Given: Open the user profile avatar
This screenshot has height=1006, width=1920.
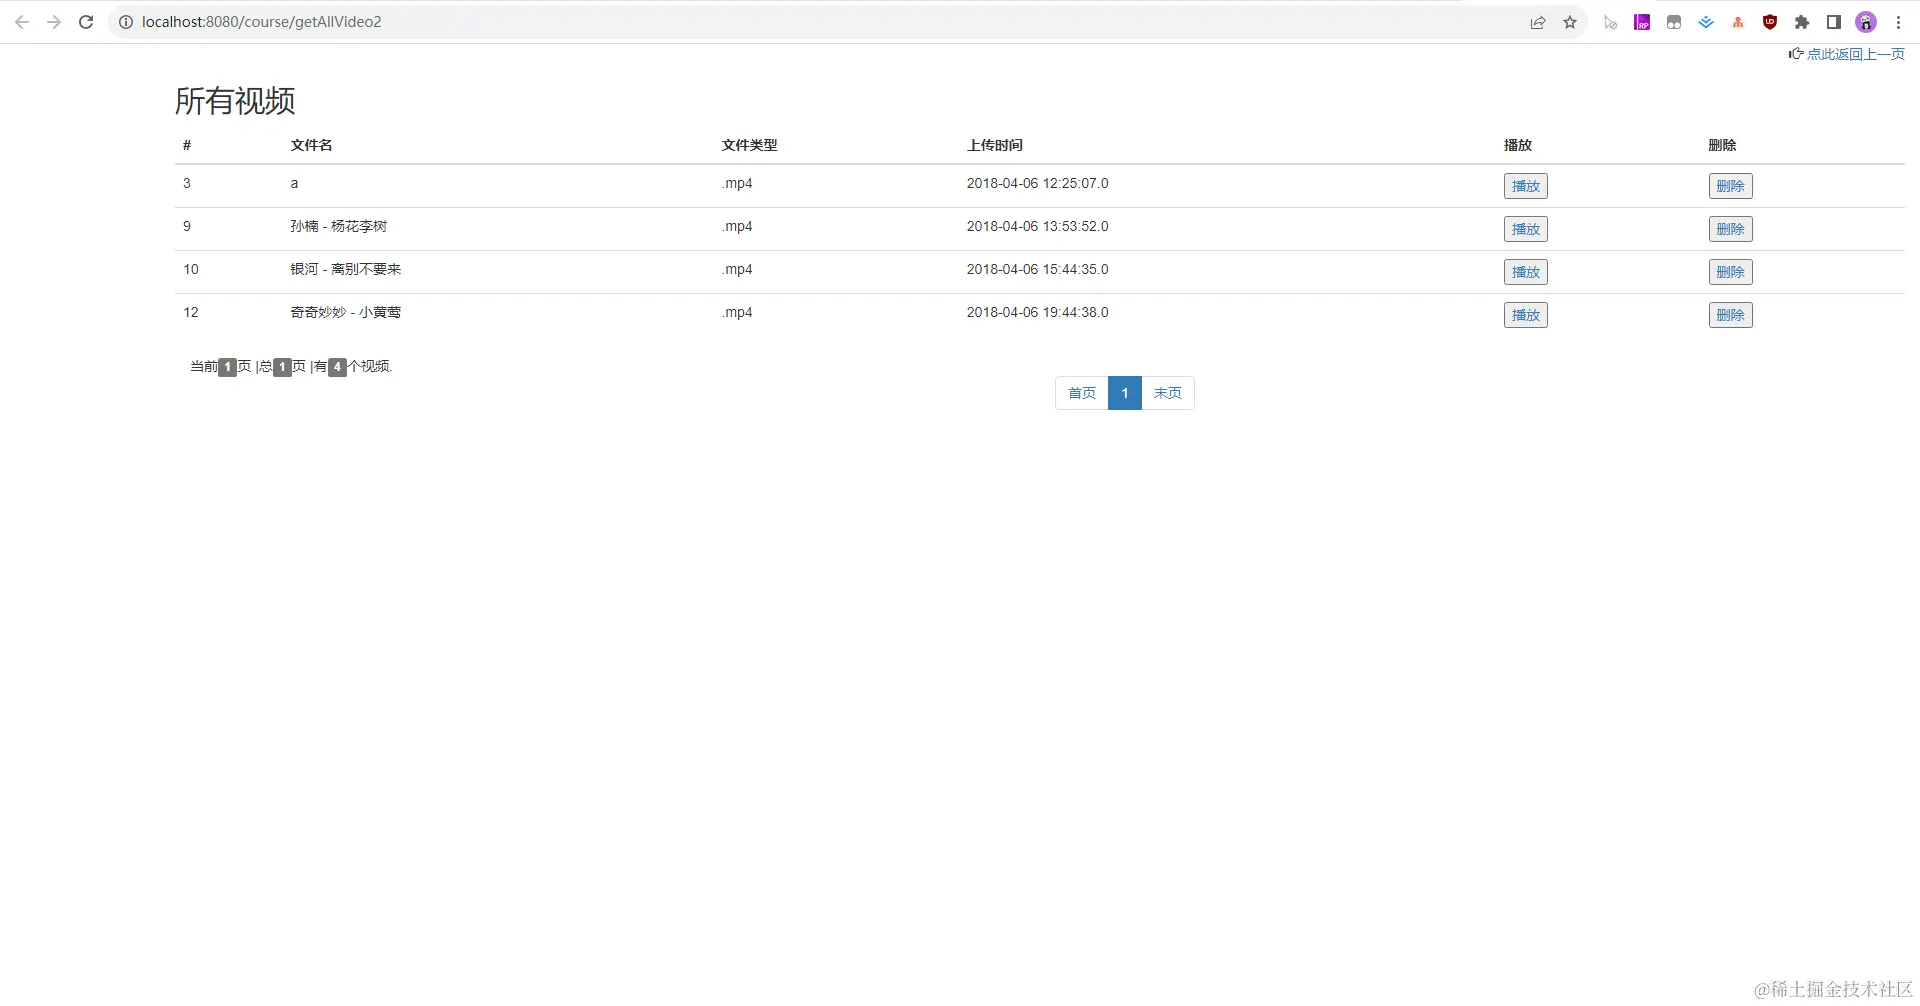Looking at the screenshot, I should [1866, 22].
